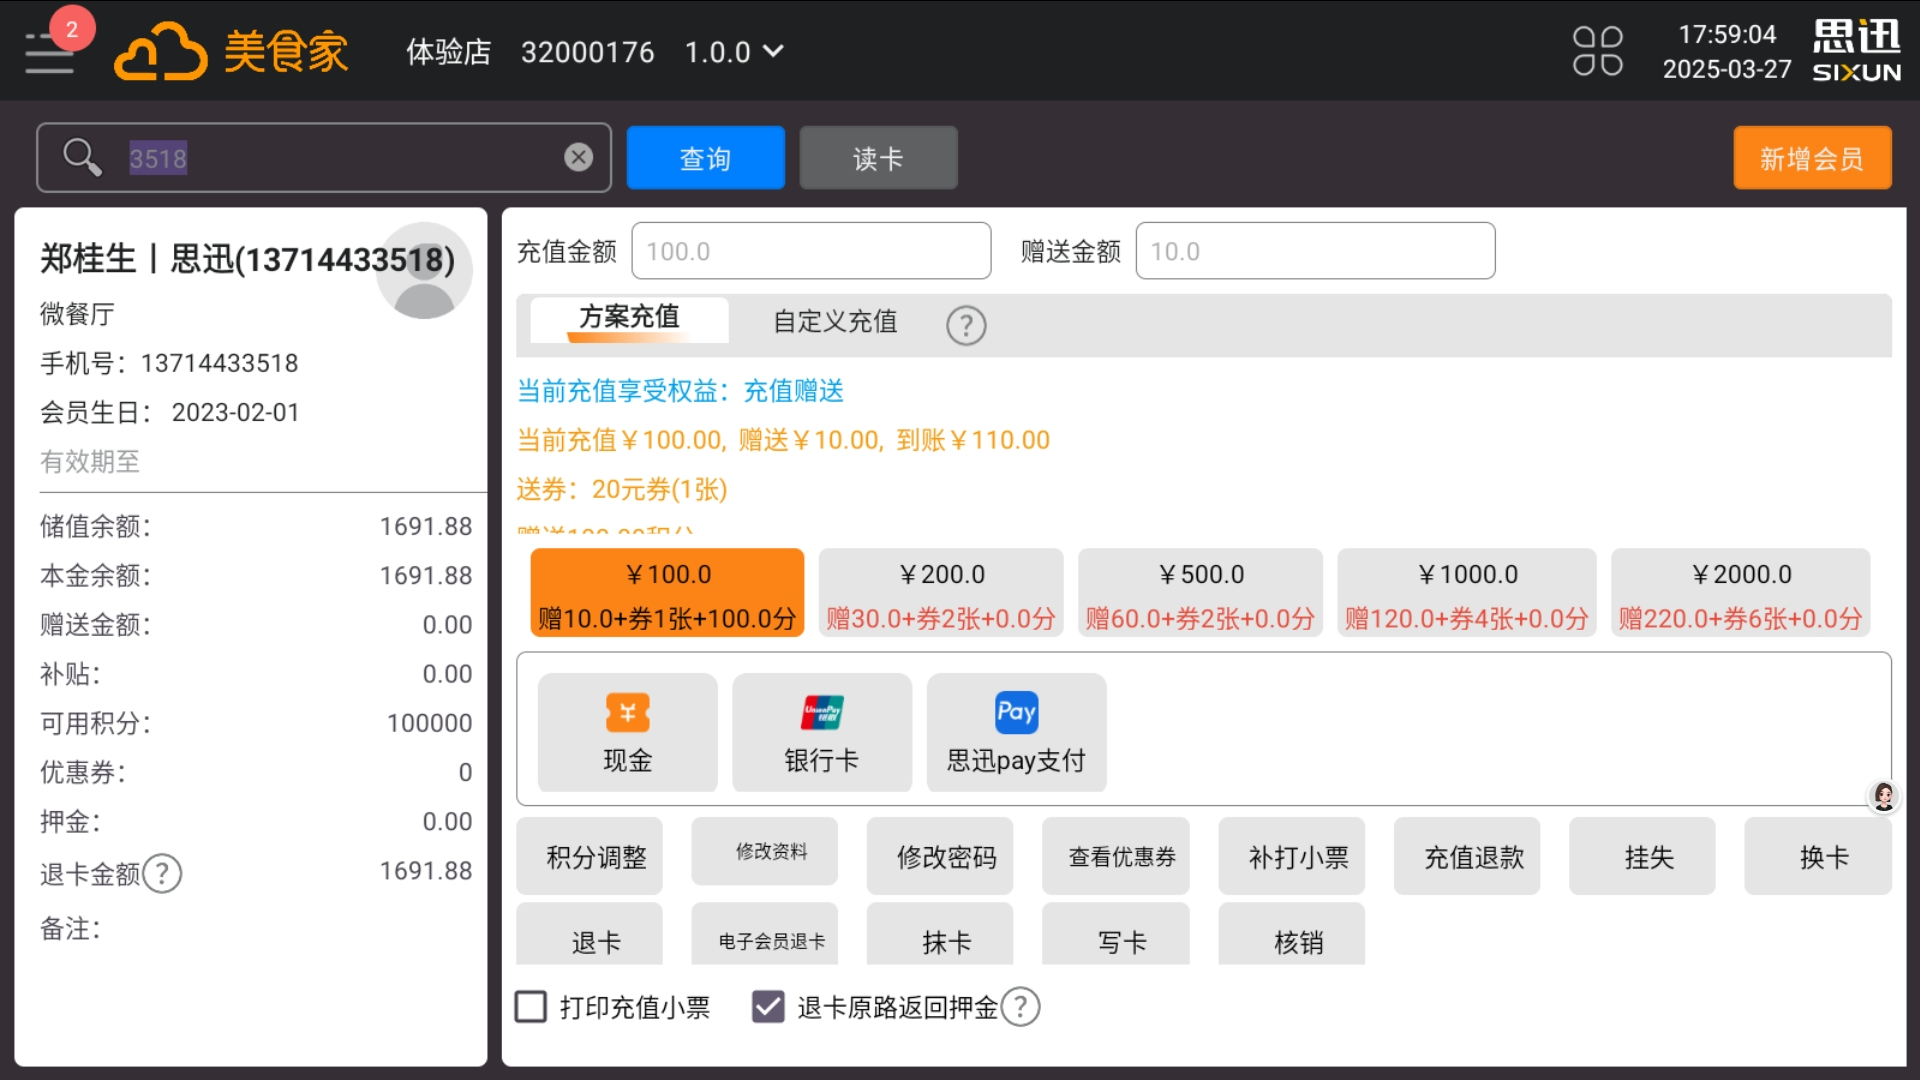Expand version dropdown next to 1.0.0

[x=771, y=51]
